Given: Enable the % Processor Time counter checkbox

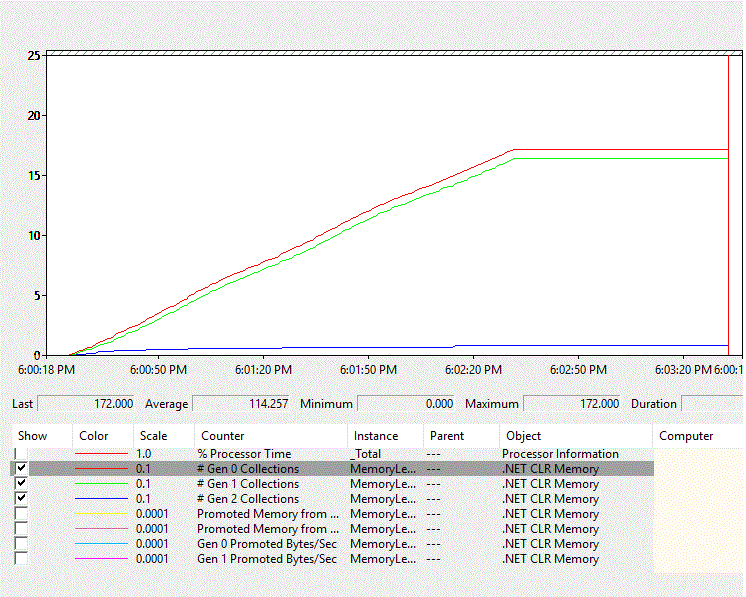Looking at the screenshot, I should [21, 454].
